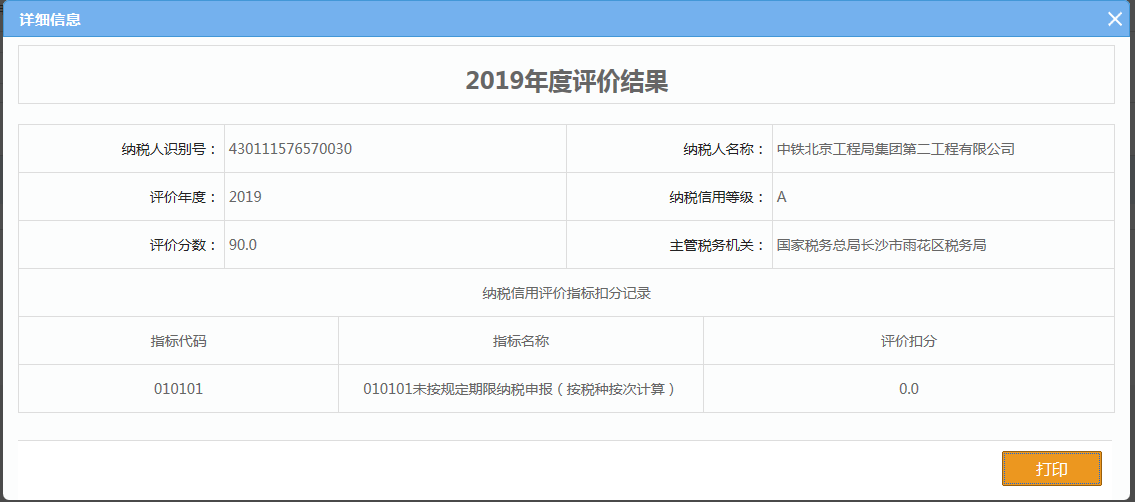This screenshot has height=502, width=1135.
Task: Click the 纳税信用评价指标扣分记录 section title
Action: 567,293
